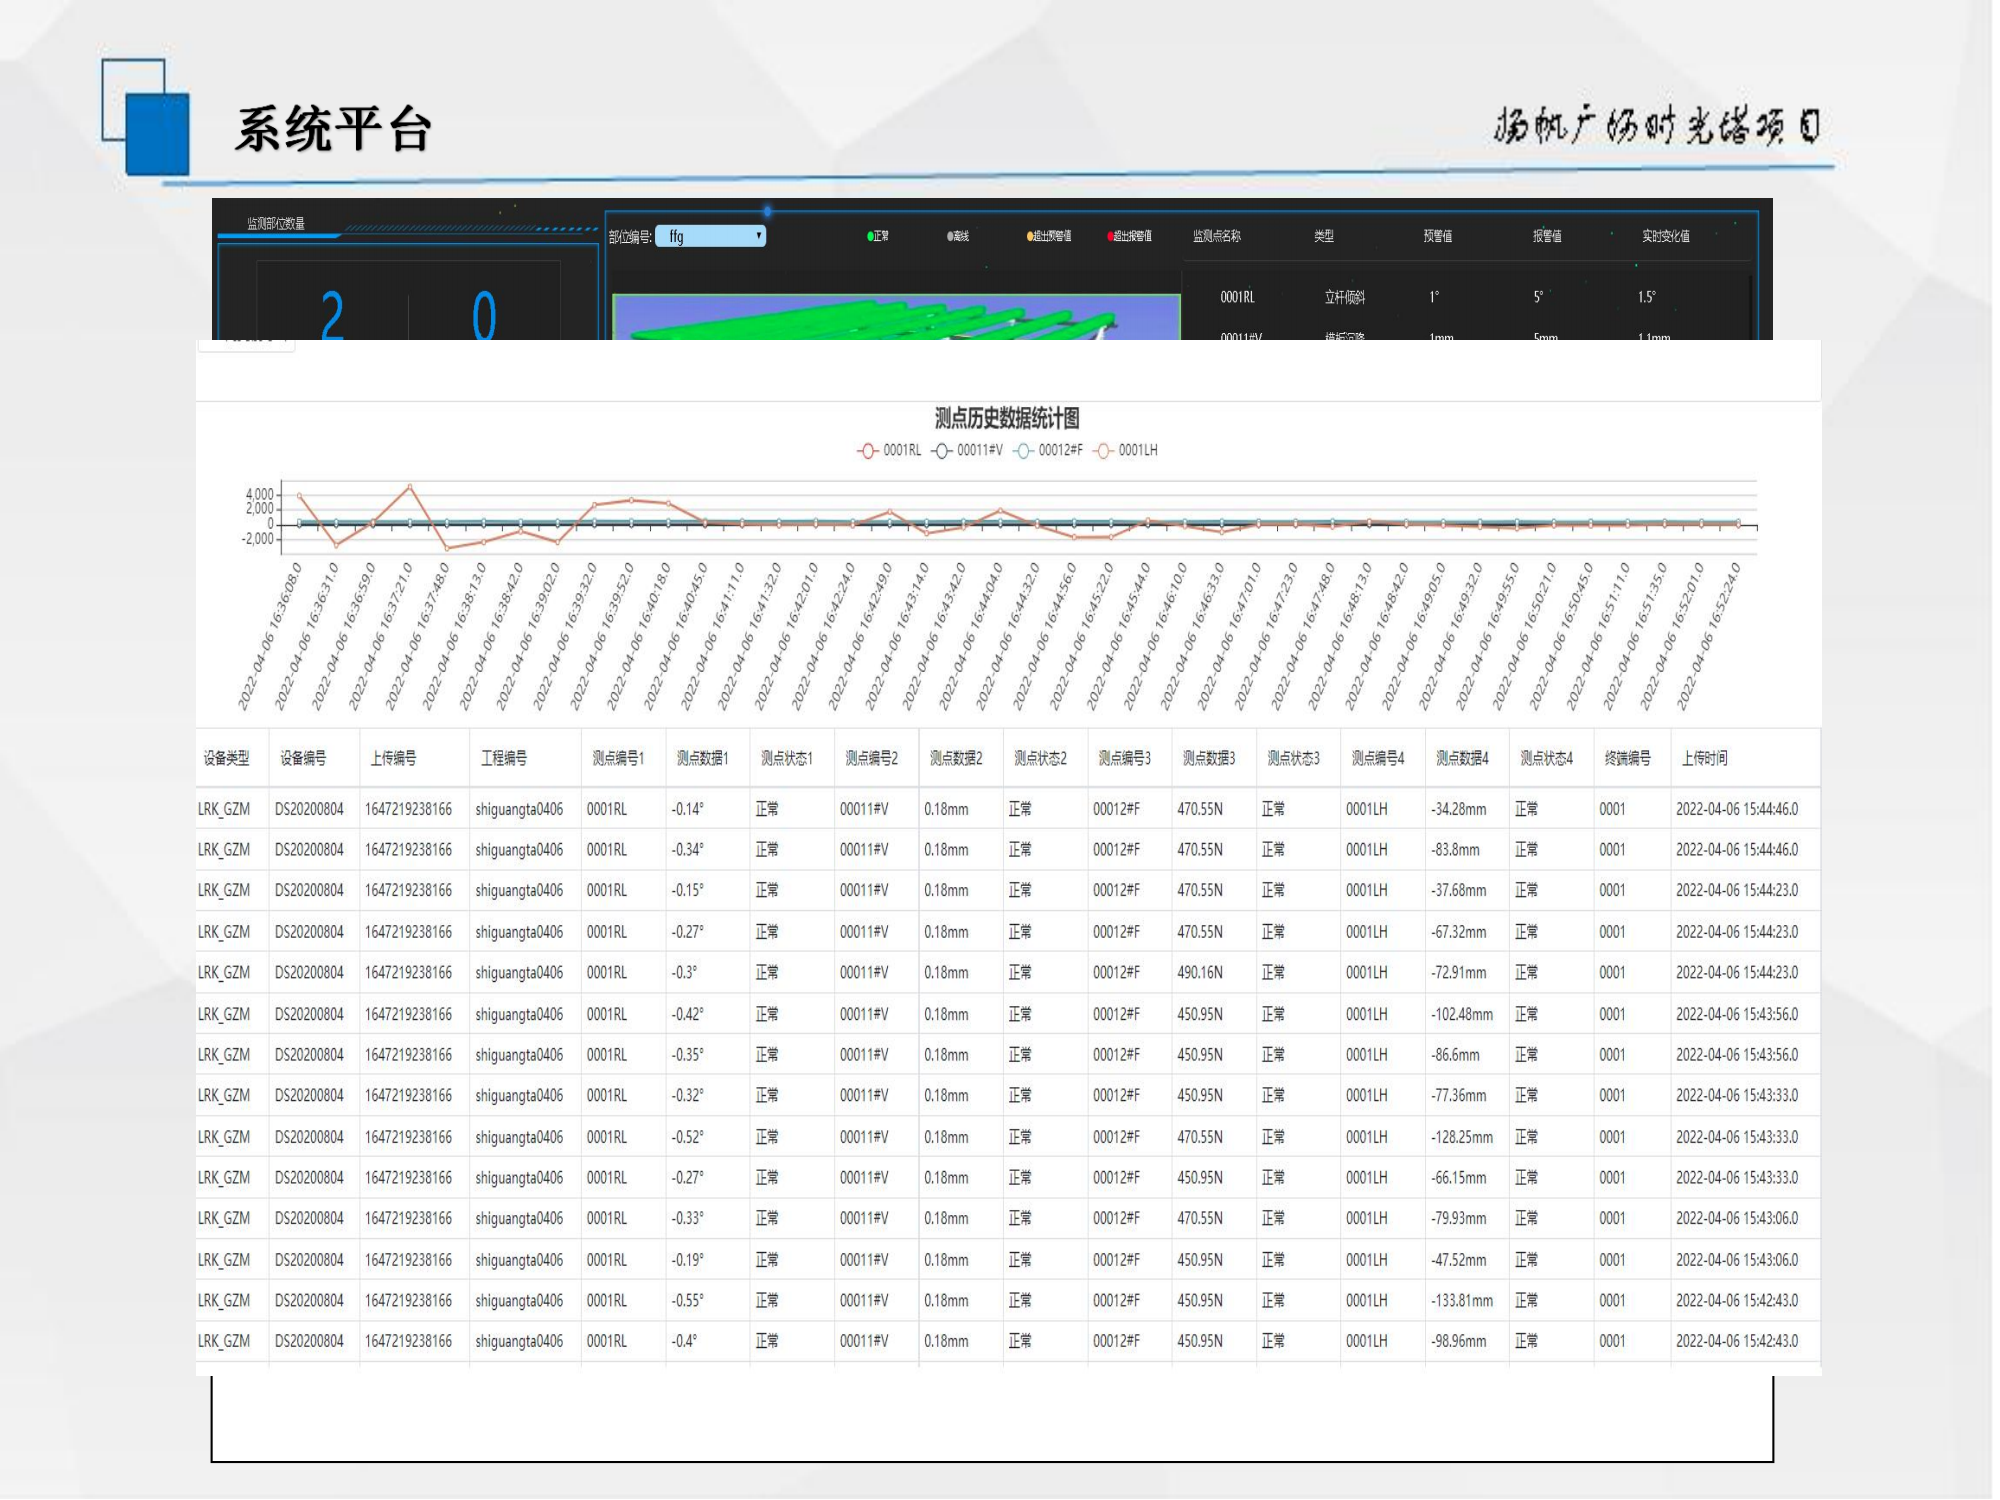Screen dimensions: 2000x1500
Task: Click the 上传编号 table header
Action: [x=393, y=758]
